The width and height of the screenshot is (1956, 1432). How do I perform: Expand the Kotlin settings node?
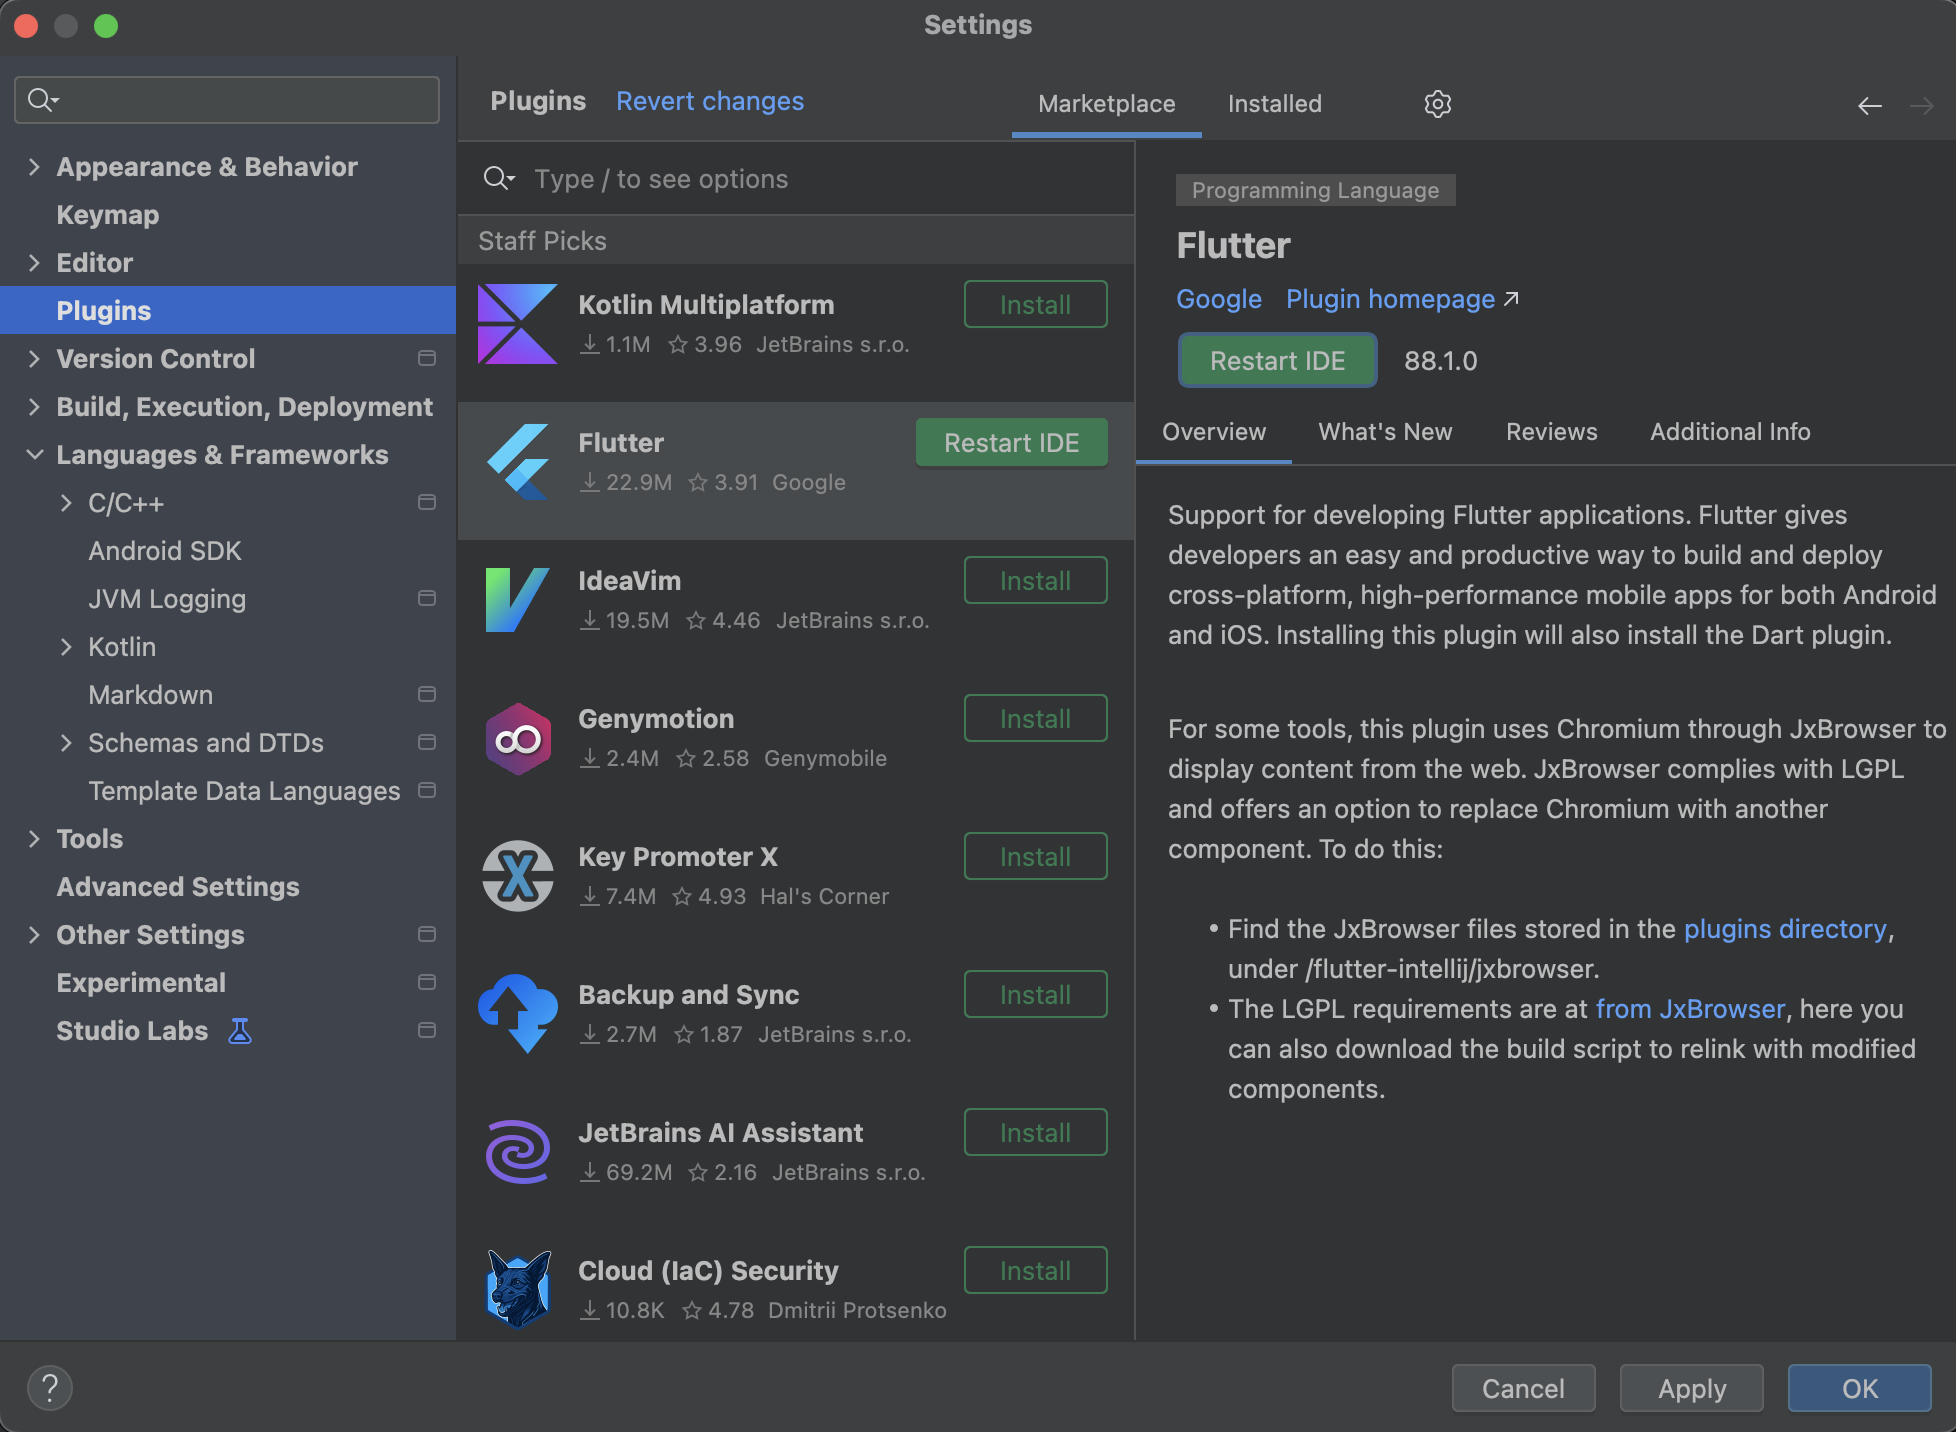[66, 647]
